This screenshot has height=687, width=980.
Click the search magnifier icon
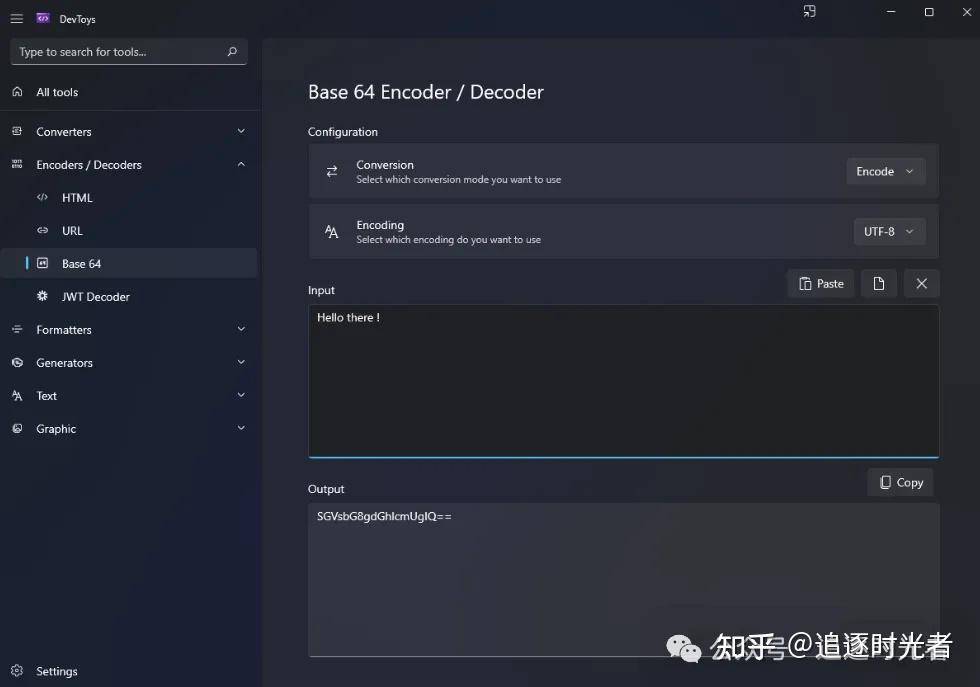[x=232, y=52]
